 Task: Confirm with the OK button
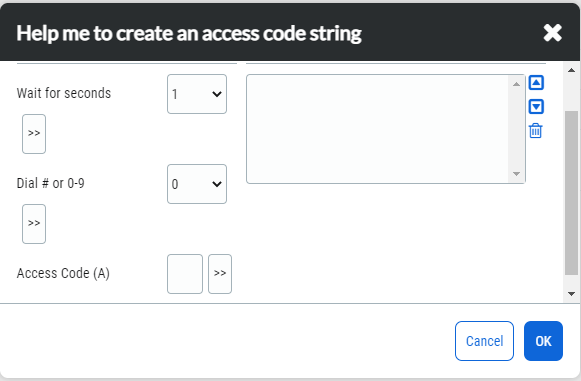pyautogui.click(x=543, y=341)
